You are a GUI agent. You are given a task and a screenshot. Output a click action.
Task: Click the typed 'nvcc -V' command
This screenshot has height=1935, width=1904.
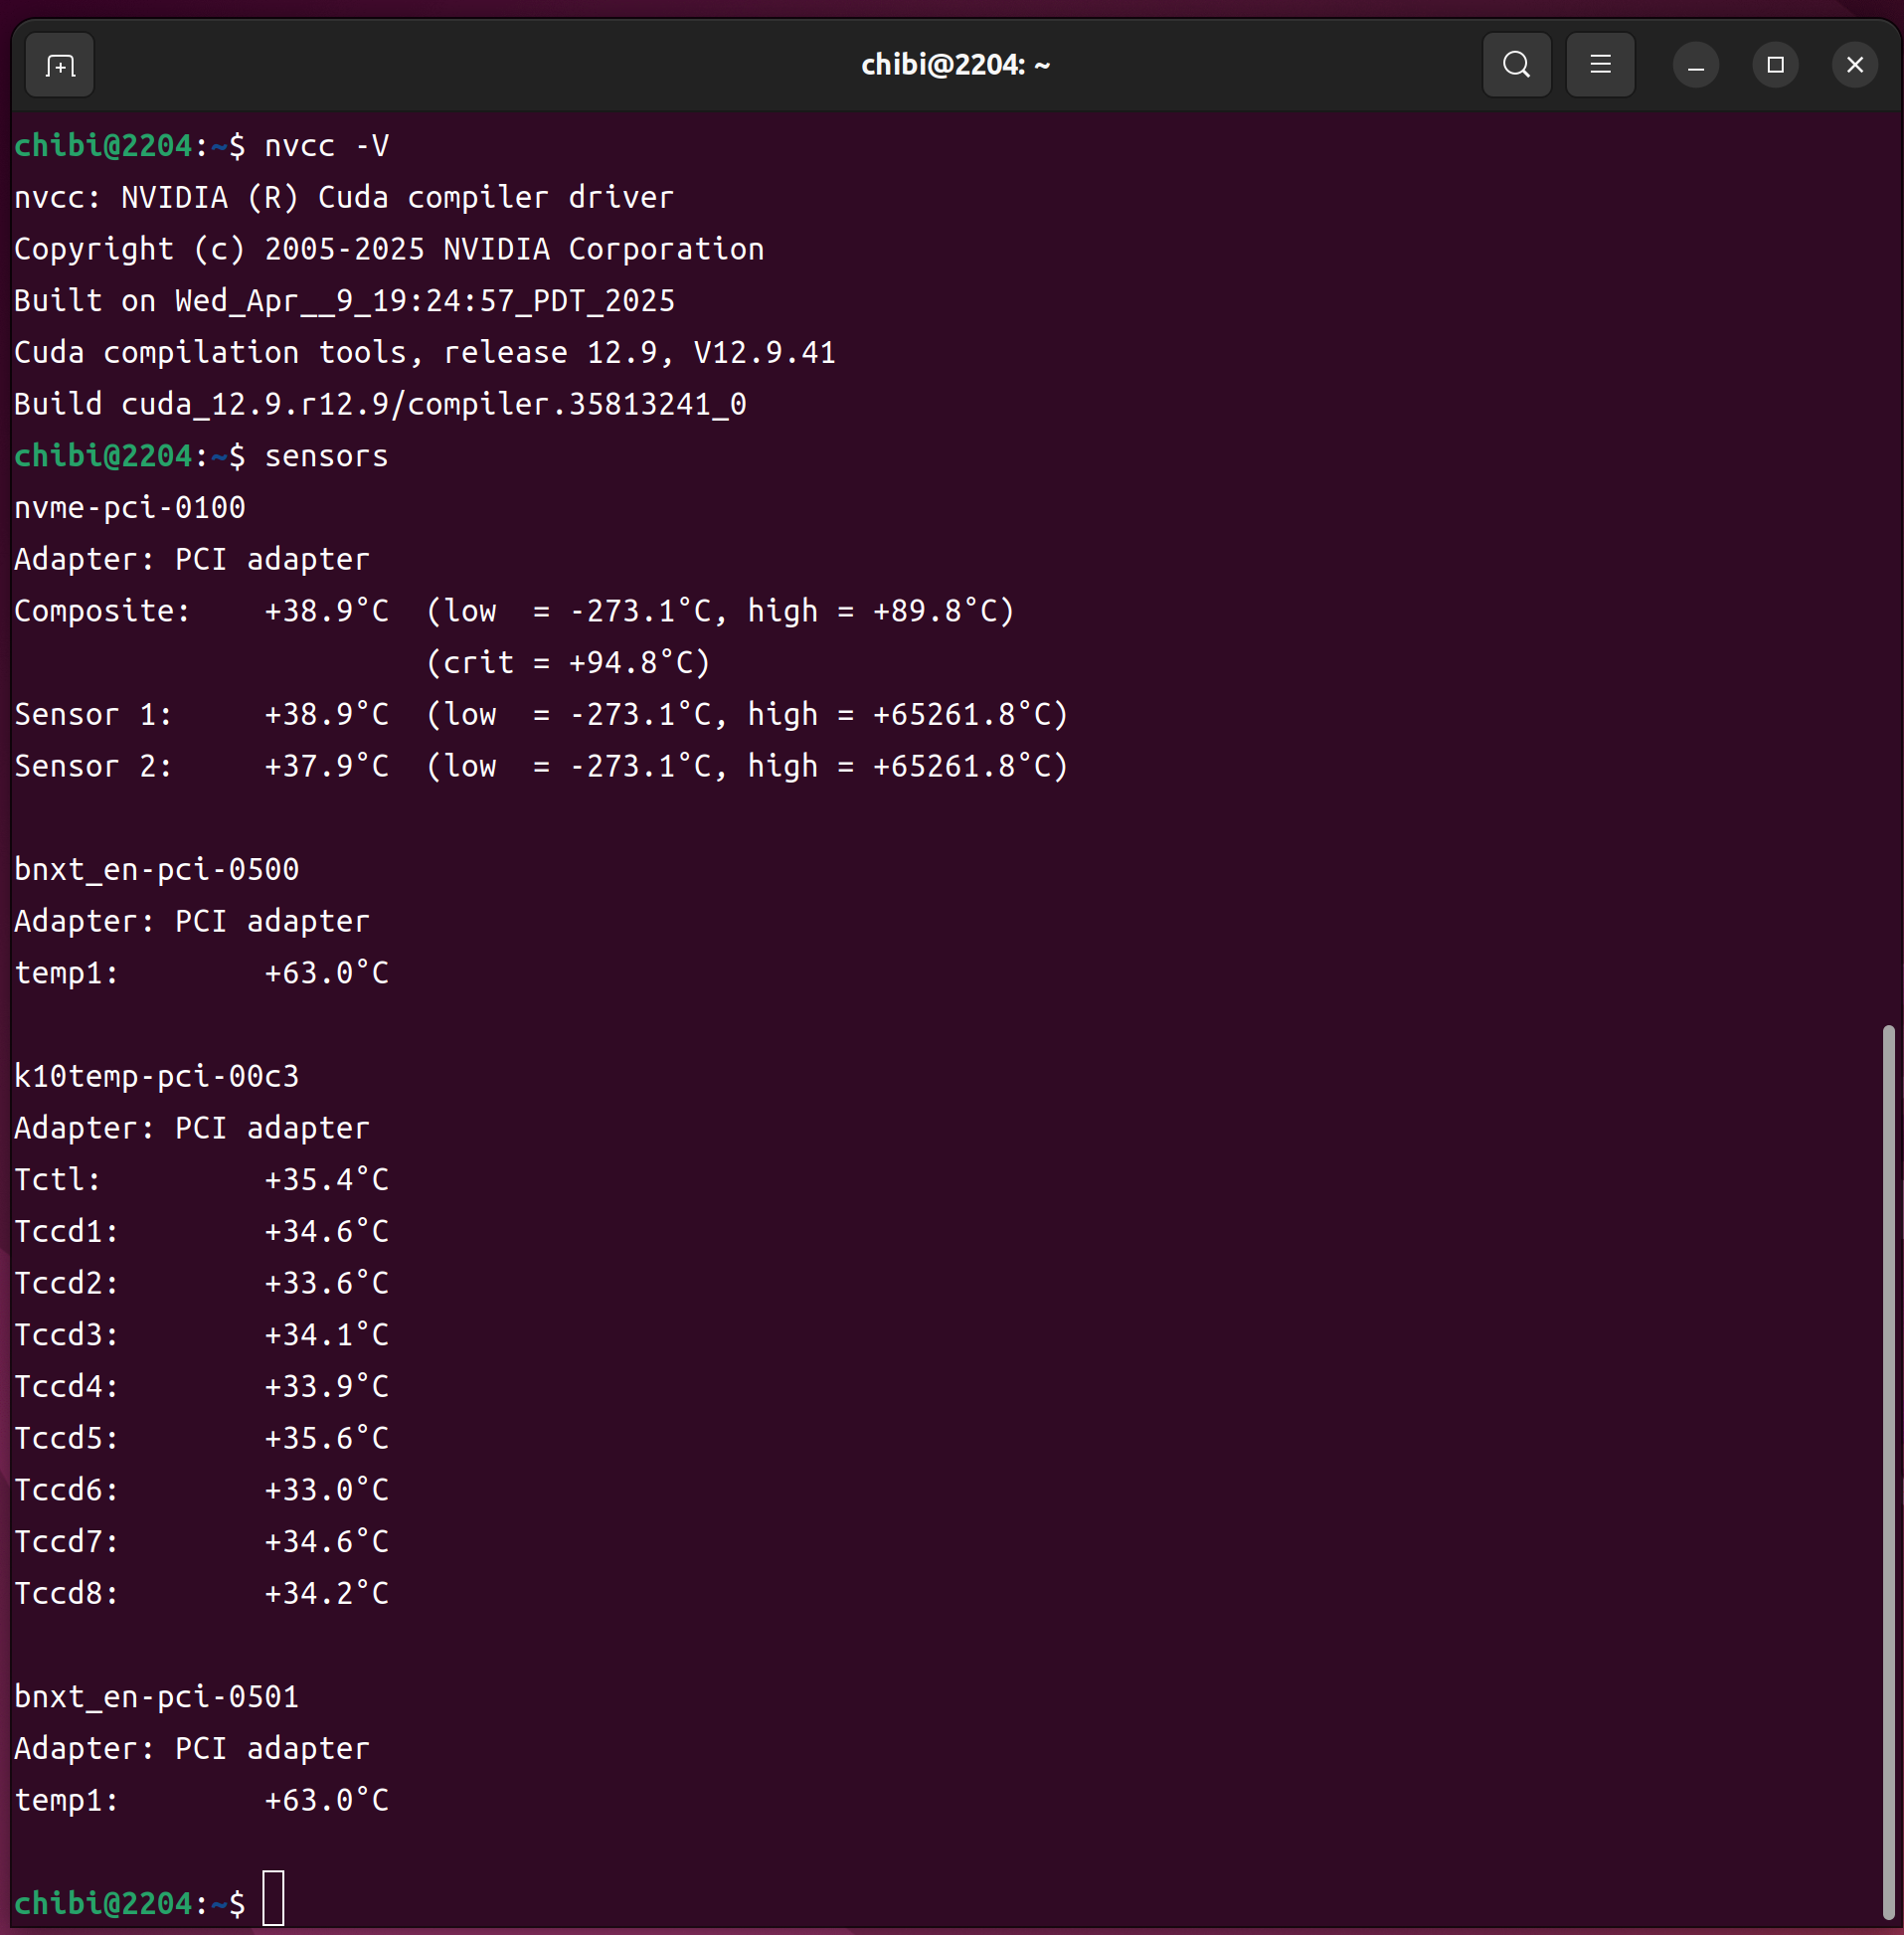(x=326, y=146)
